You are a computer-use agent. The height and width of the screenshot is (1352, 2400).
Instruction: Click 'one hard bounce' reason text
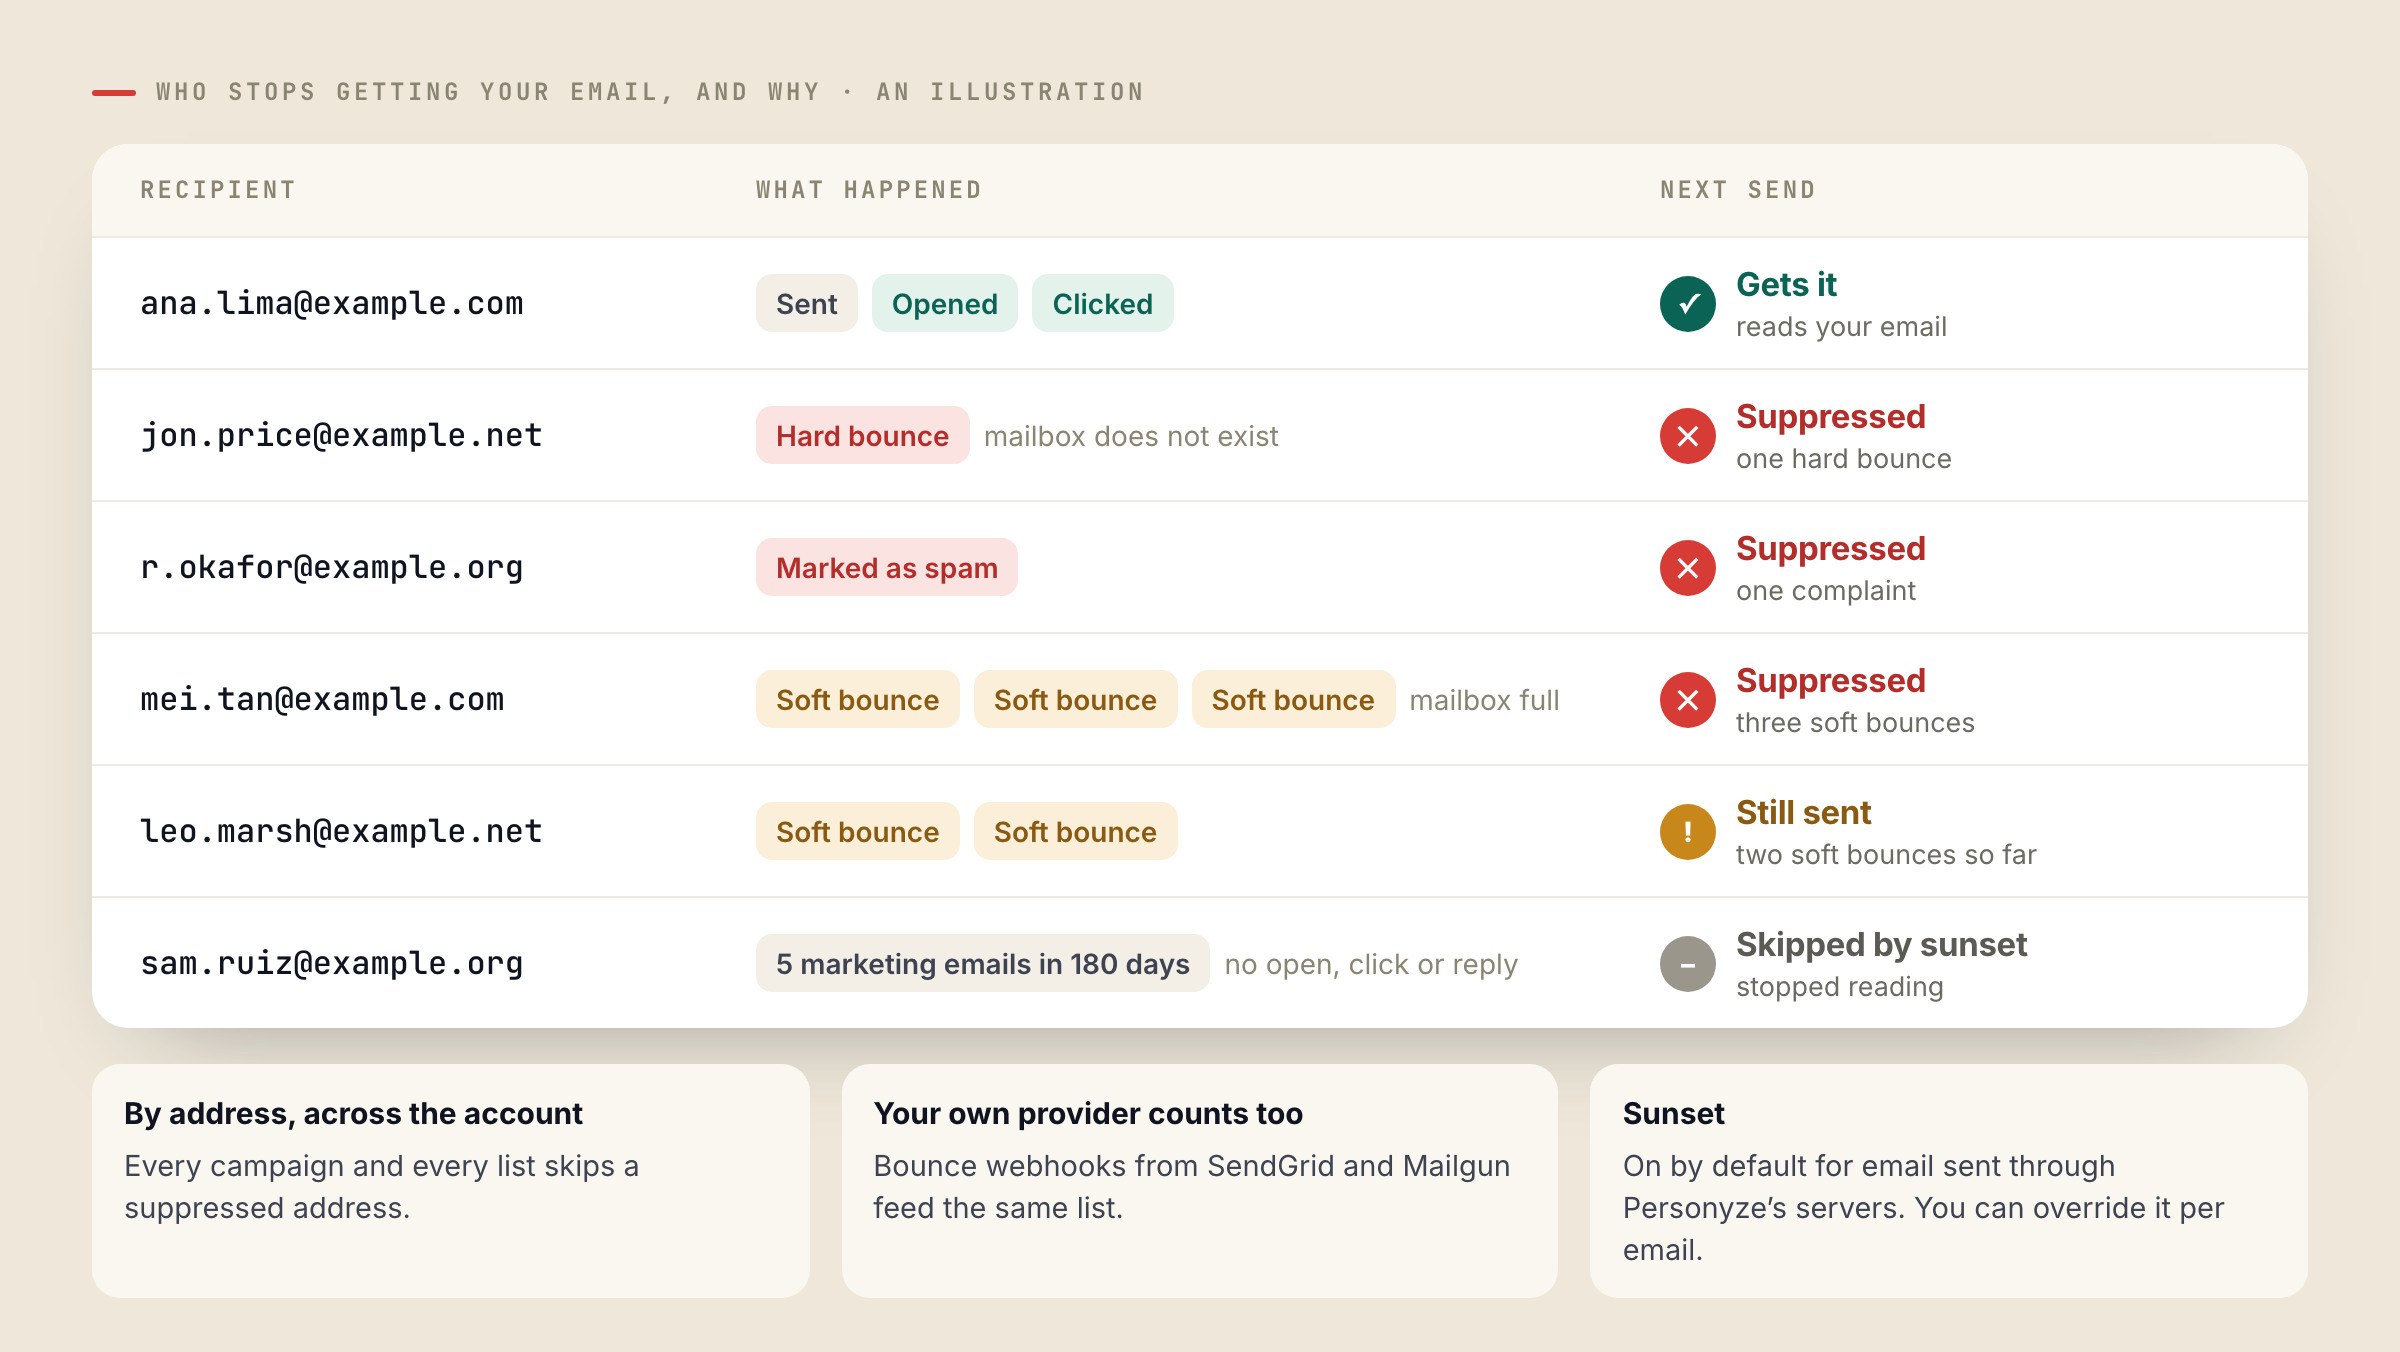[x=1844, y=459]
